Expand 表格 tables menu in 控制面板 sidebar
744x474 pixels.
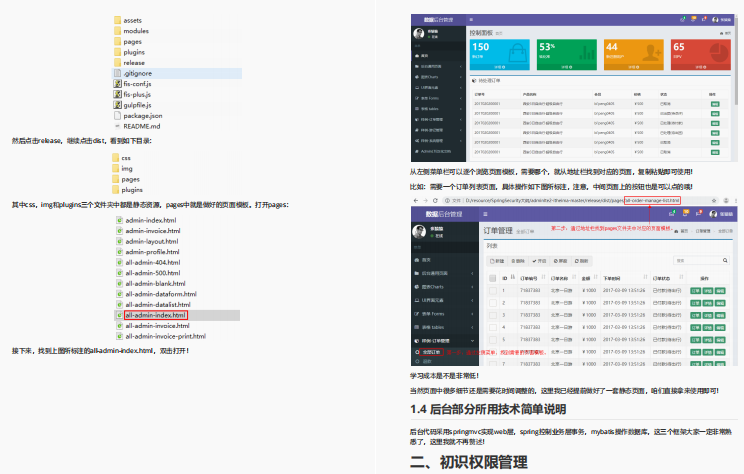(x=438, y=109)
